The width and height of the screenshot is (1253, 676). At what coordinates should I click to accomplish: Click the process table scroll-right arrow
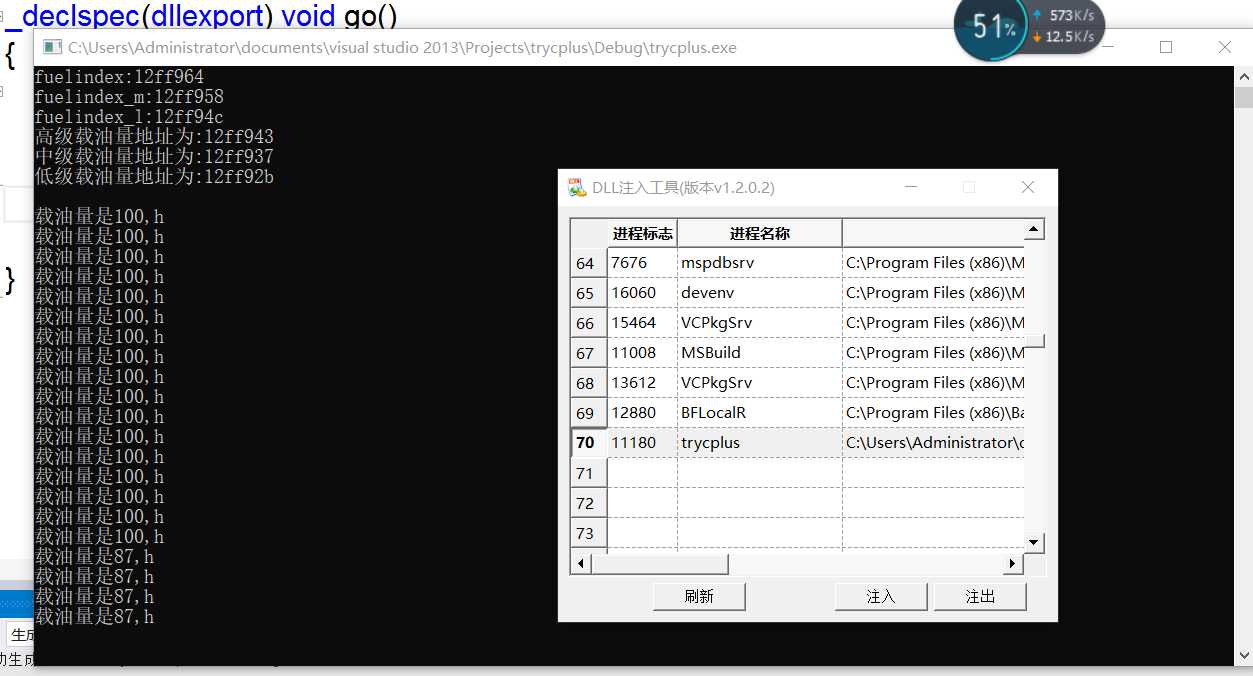[x=1013, y=564]
